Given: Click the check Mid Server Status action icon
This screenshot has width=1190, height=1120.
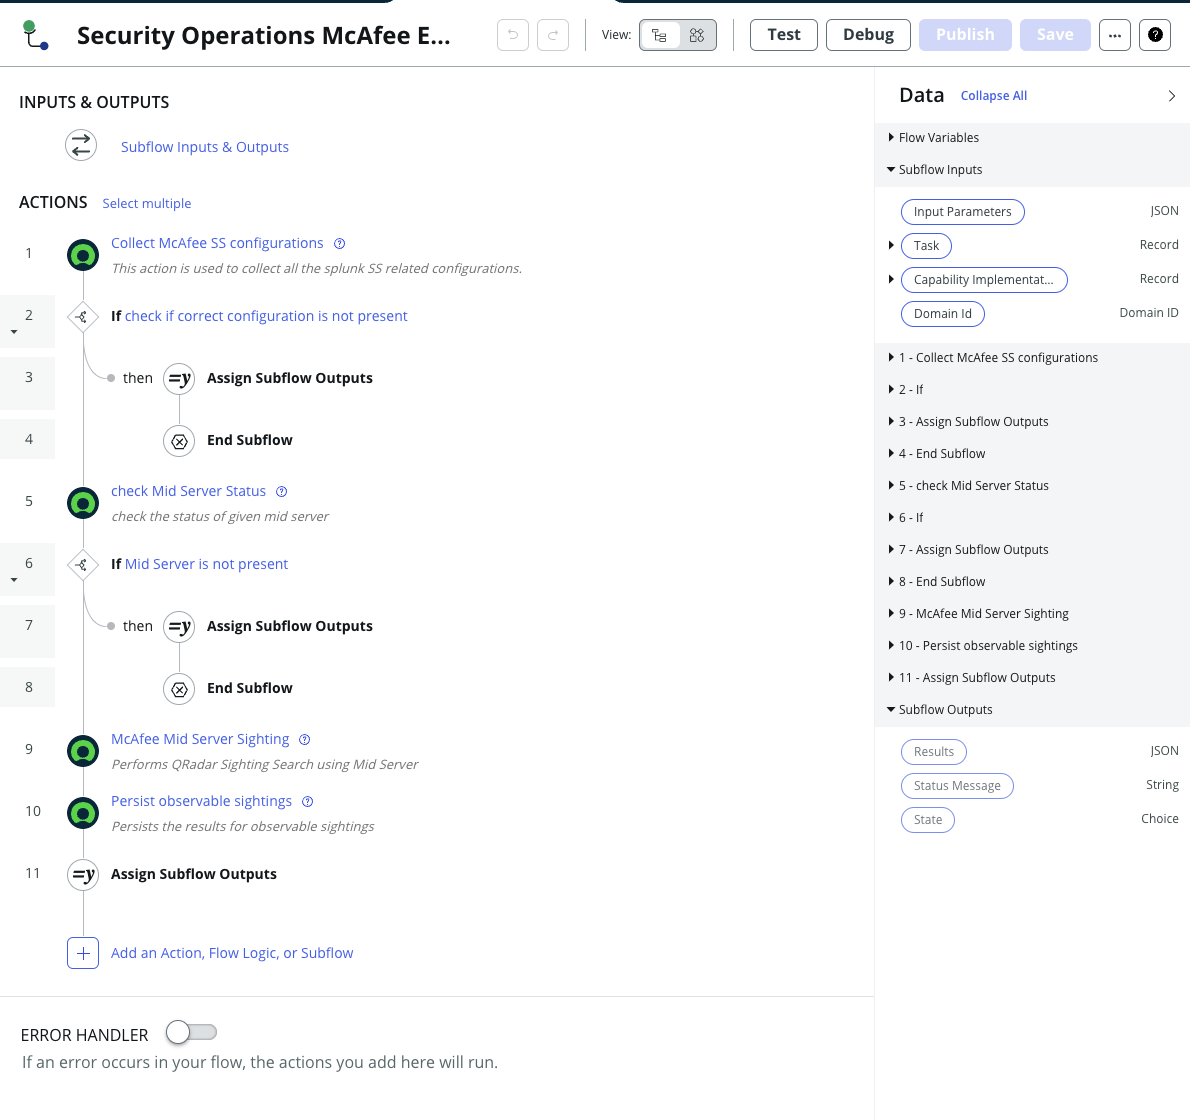Looking at the screenshot, I should (x=83, y=503).
